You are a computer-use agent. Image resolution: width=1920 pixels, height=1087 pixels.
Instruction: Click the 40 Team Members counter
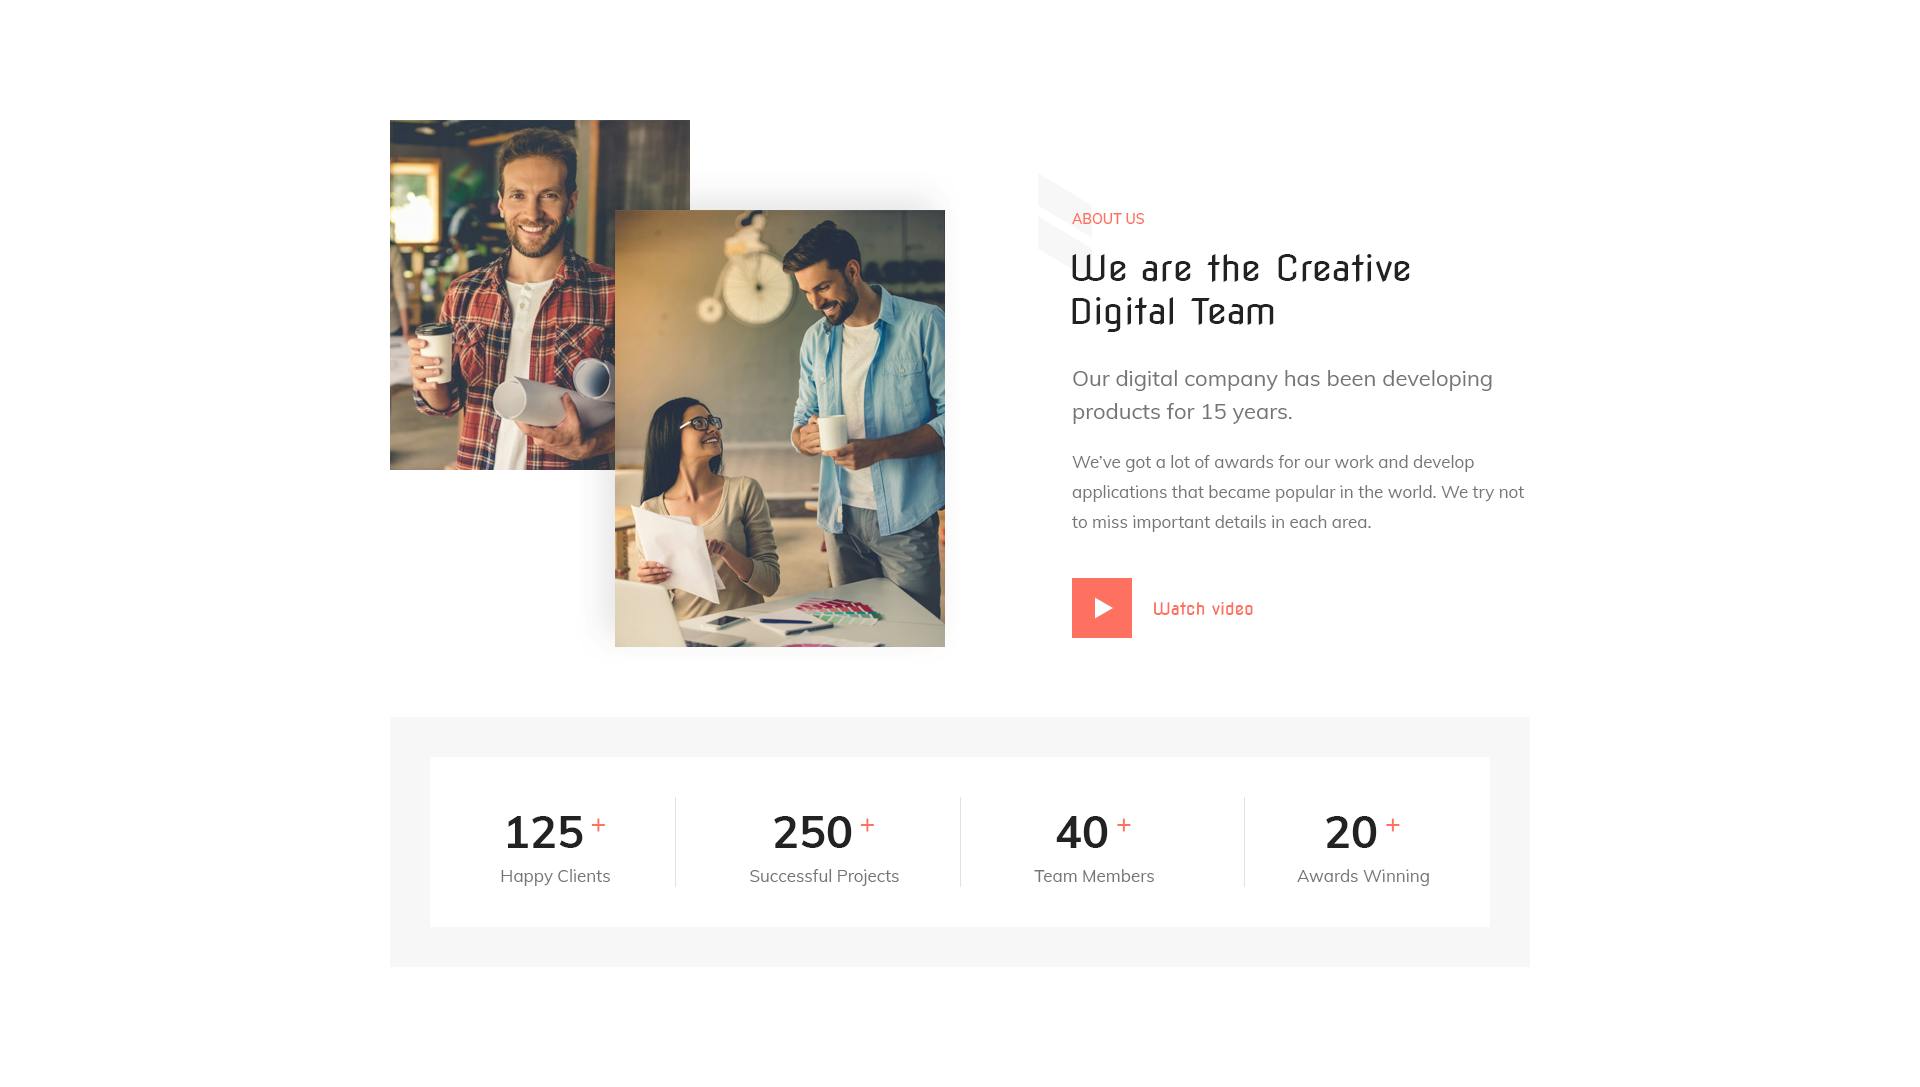point(1094,847)
